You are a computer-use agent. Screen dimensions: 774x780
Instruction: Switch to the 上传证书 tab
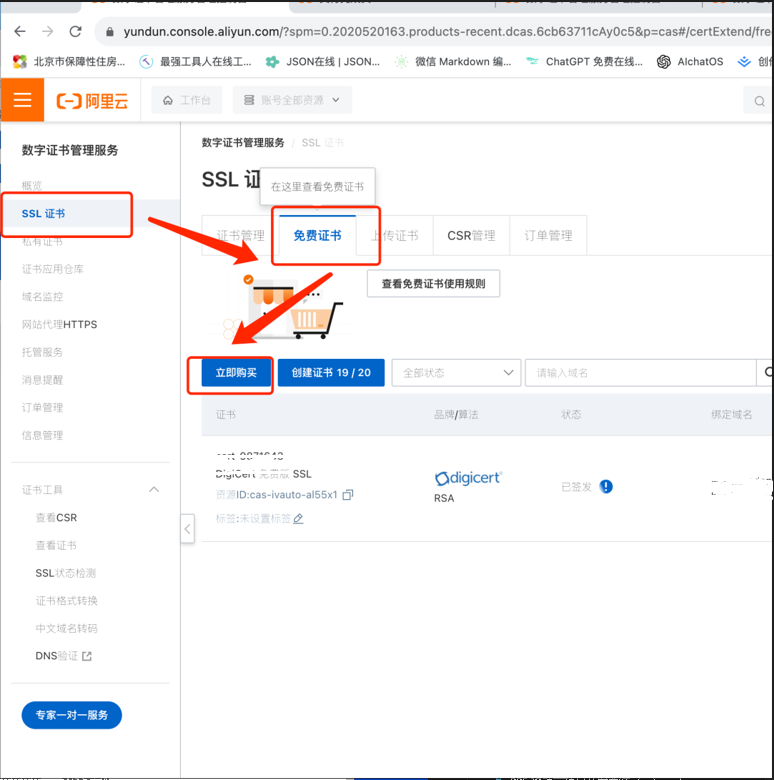(x=394, y=235)
